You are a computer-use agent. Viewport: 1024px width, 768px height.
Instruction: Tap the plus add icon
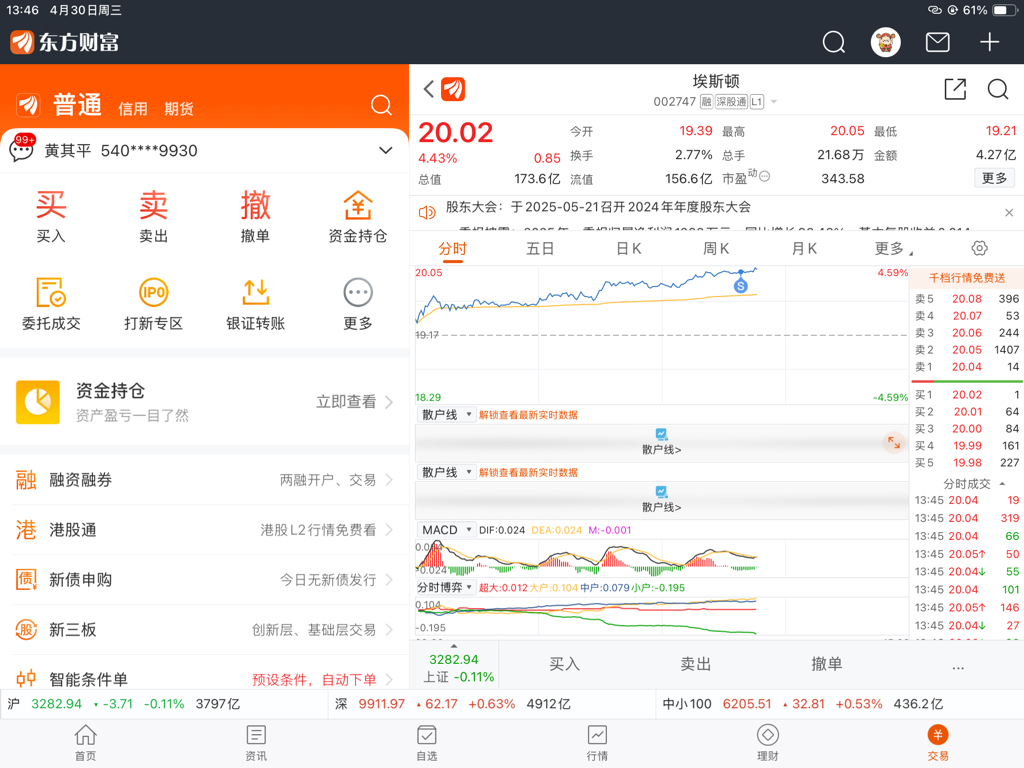coord(989,42)
